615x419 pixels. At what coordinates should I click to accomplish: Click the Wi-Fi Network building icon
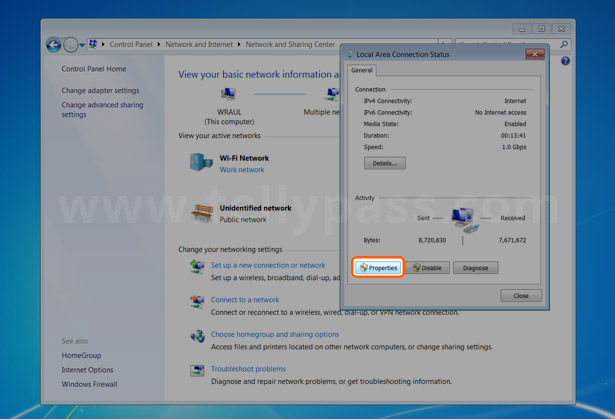201,162
